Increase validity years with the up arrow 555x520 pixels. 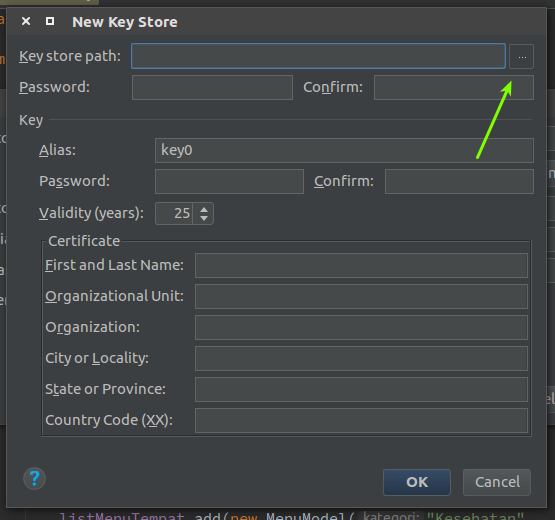pyautogui.click(x=204, y=209)
